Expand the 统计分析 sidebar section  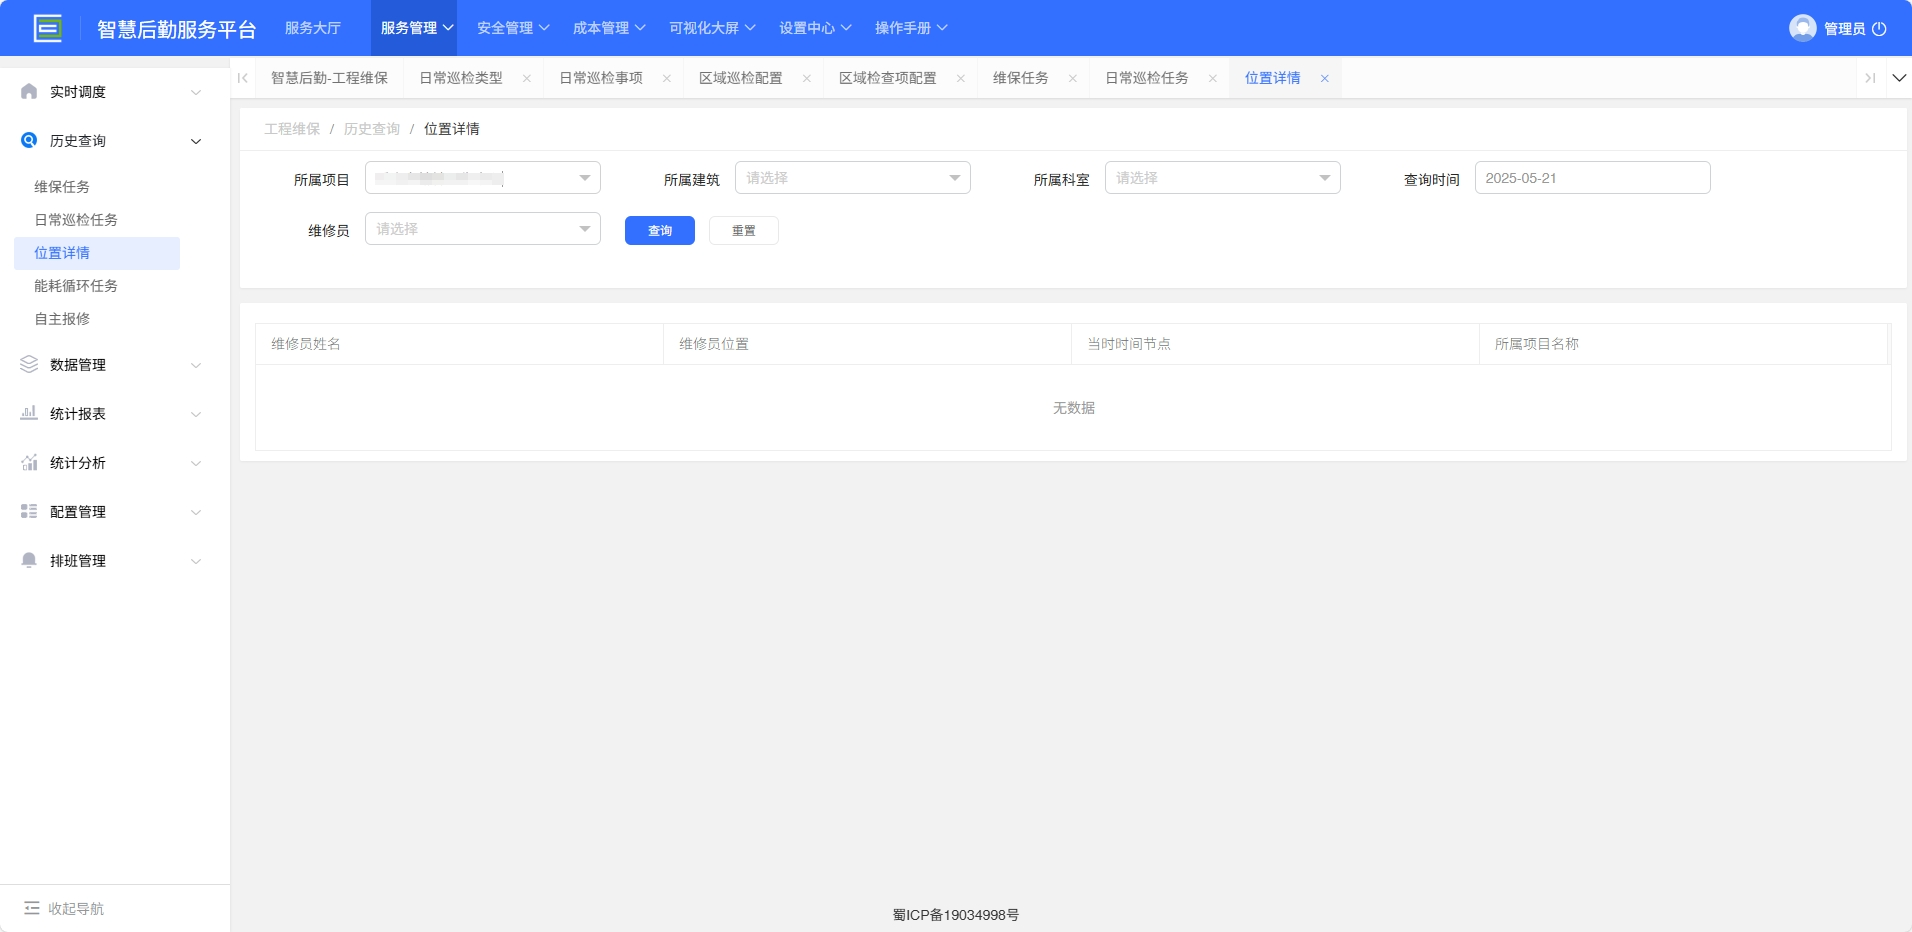point(196,463)
